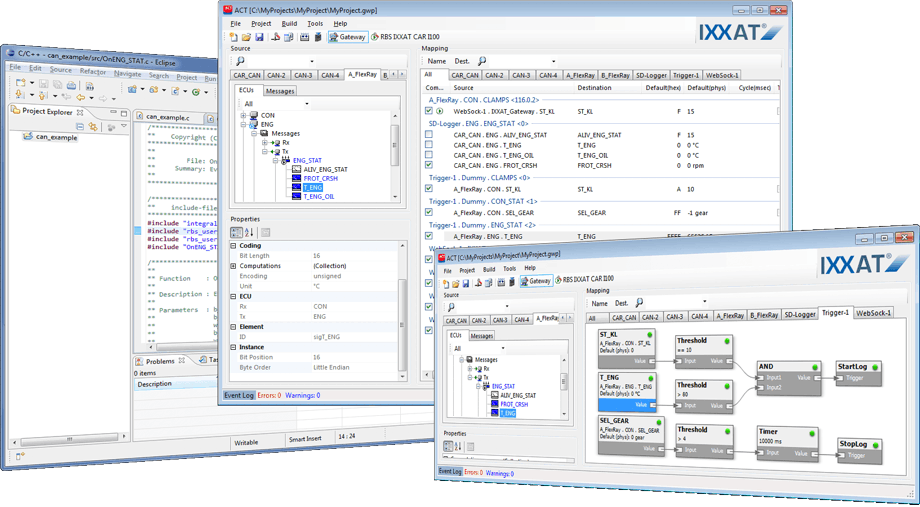
Task: Collapse Coding section in Properties grid
Action: (234, 246)
